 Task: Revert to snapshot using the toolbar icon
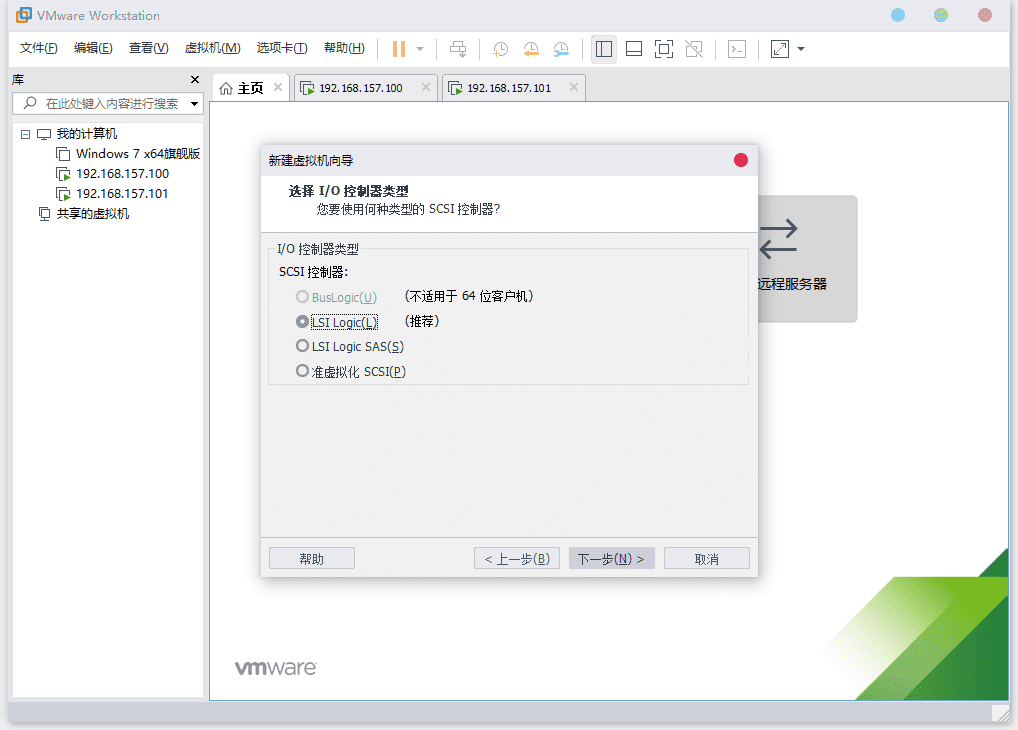pos(531,49)
